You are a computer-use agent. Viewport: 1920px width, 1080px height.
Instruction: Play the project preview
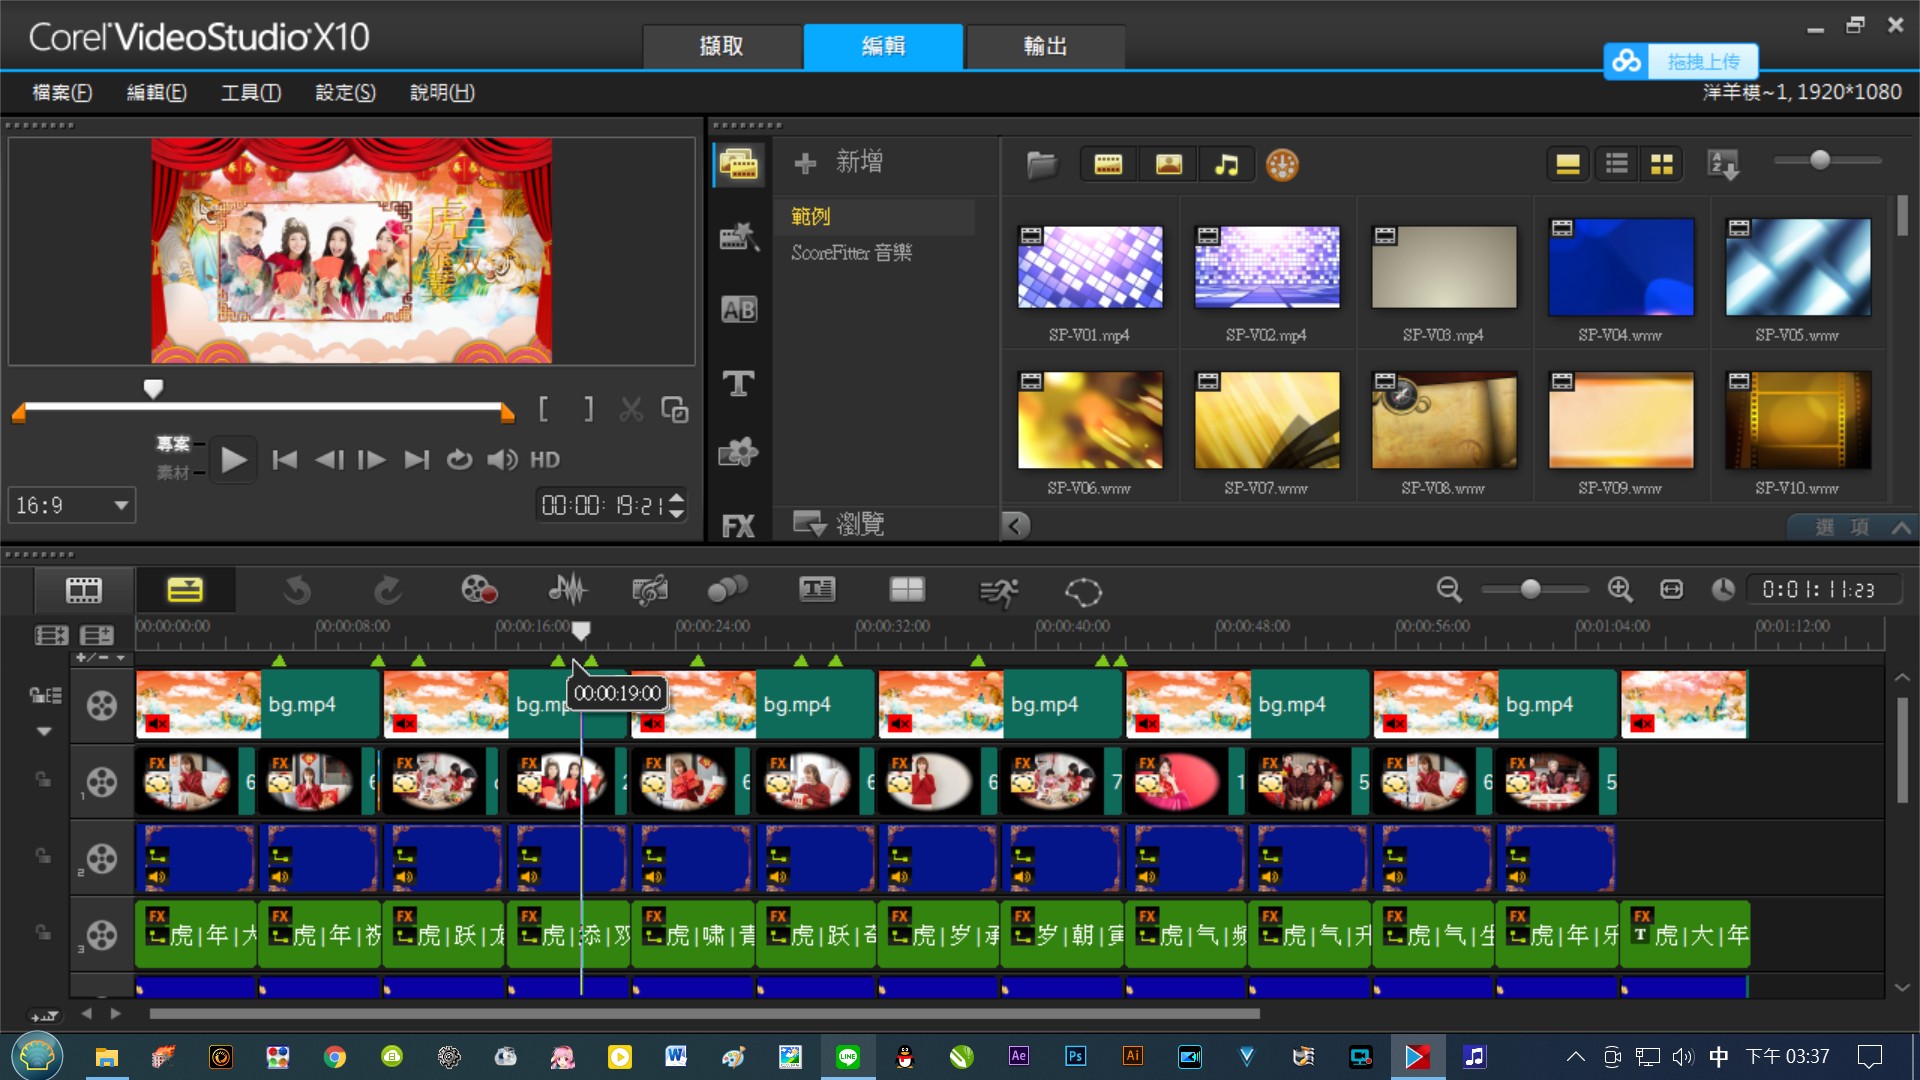(x=233, y=460)
